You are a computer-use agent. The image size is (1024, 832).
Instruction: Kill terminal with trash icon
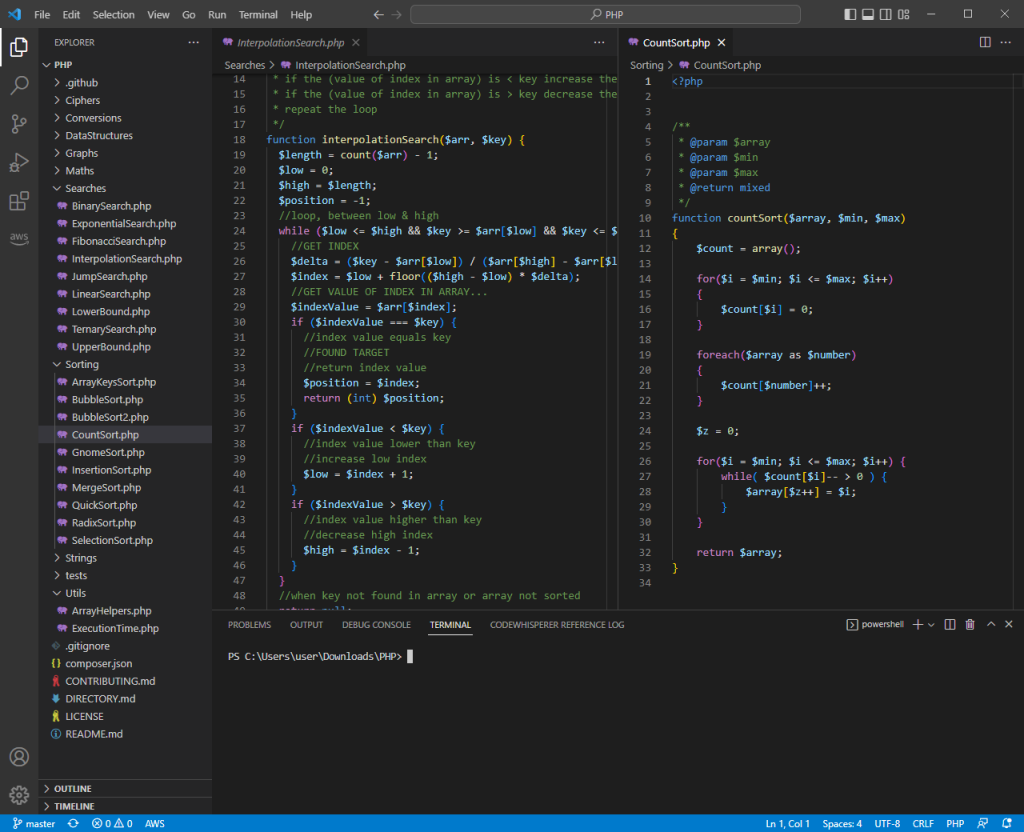[x=970, y=624]
